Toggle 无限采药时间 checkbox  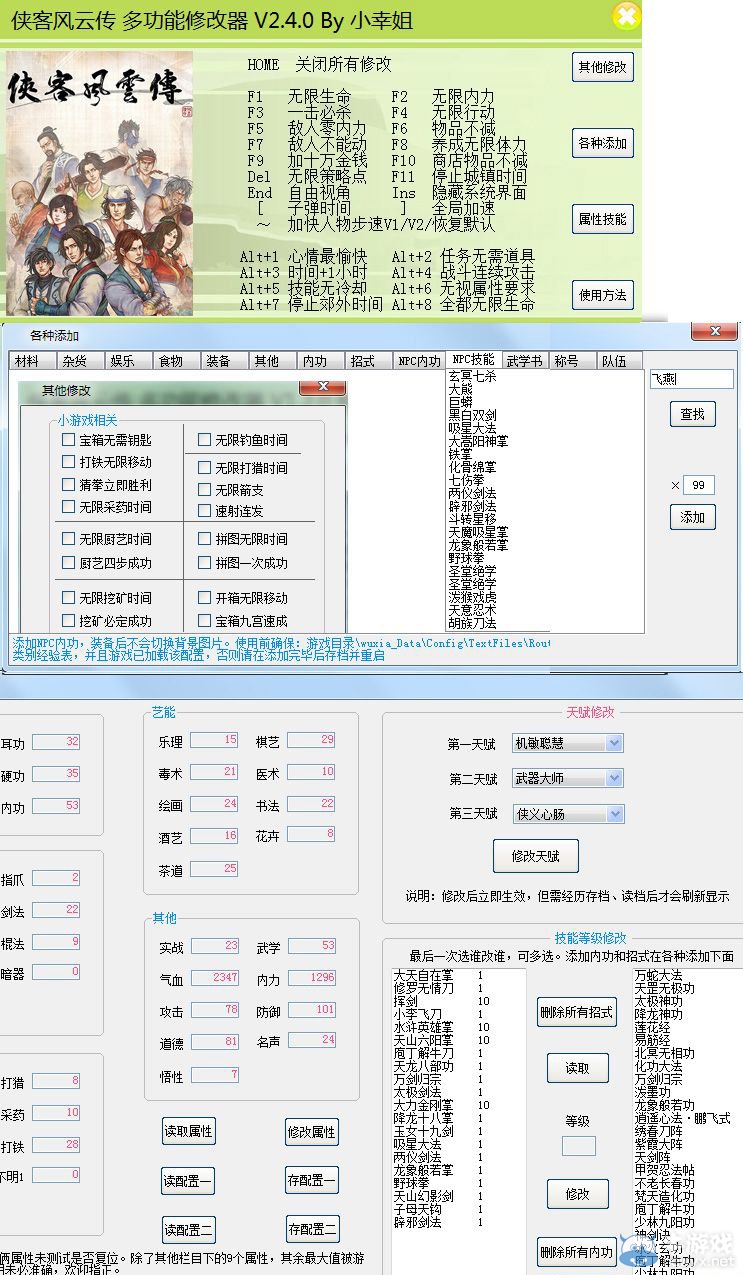107,507
